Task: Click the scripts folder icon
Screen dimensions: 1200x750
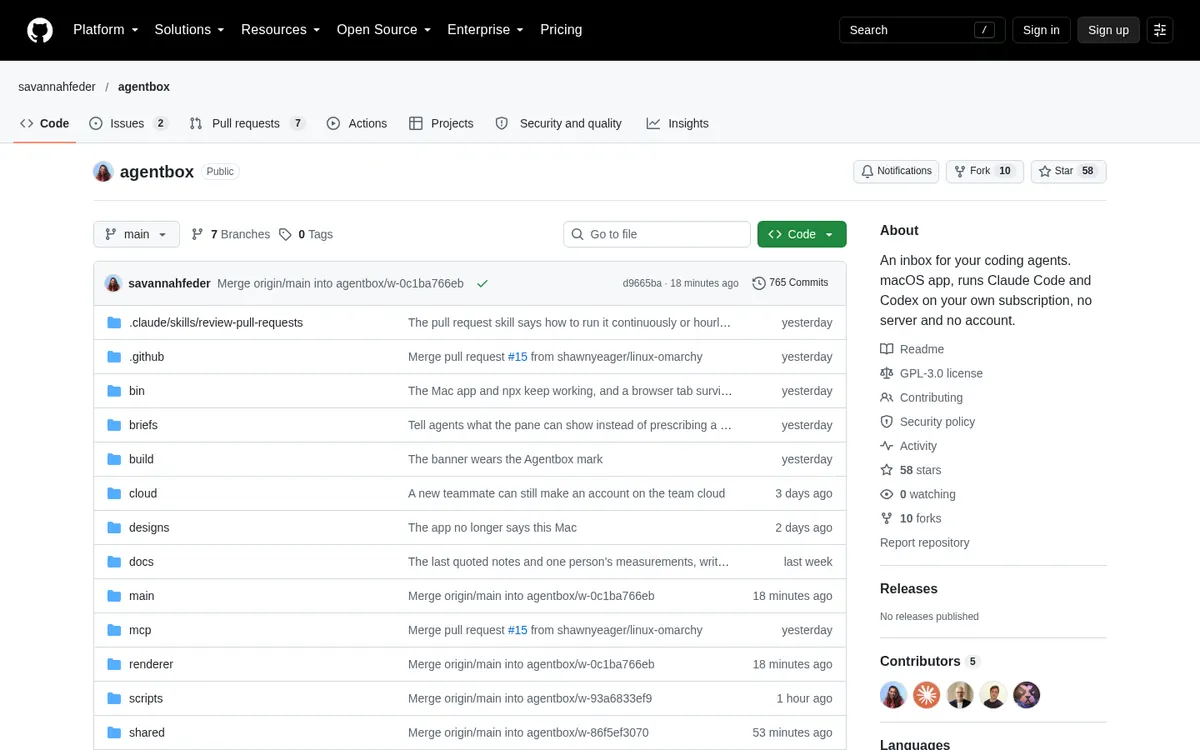Action: (114, 698)
